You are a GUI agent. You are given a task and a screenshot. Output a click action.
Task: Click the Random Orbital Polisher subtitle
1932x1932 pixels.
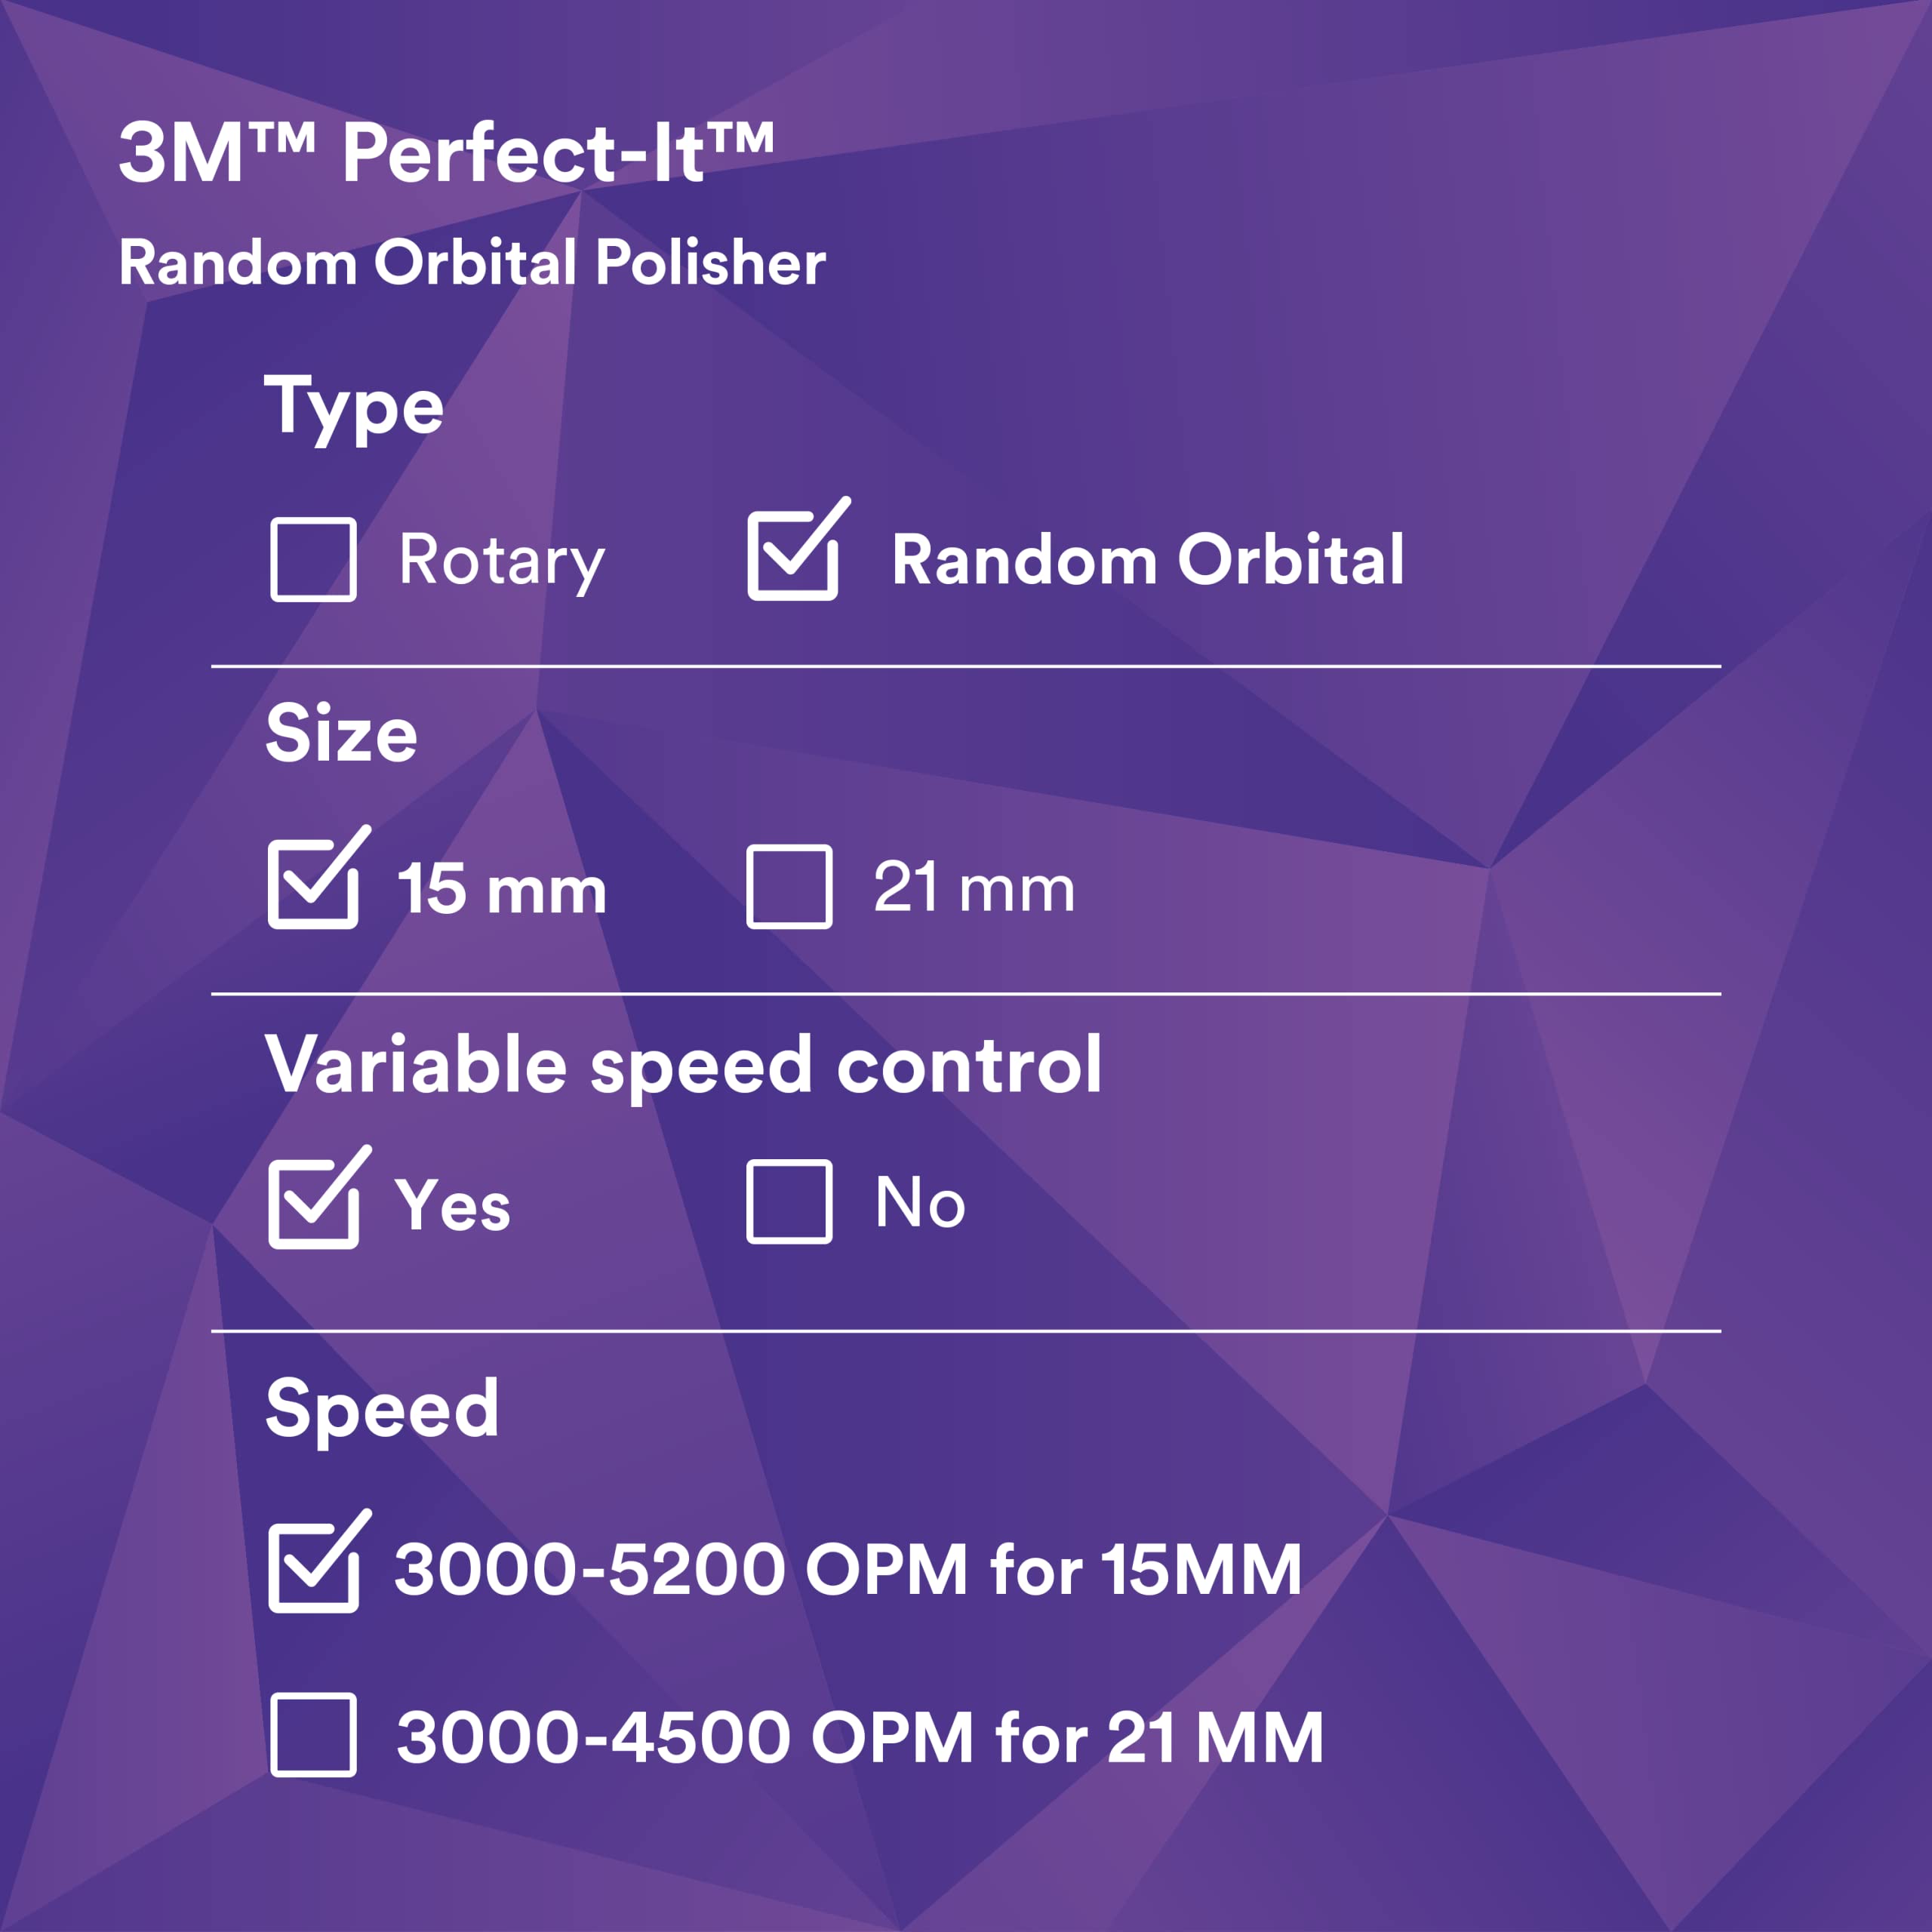pyautogui.click(x=472, y=263)
